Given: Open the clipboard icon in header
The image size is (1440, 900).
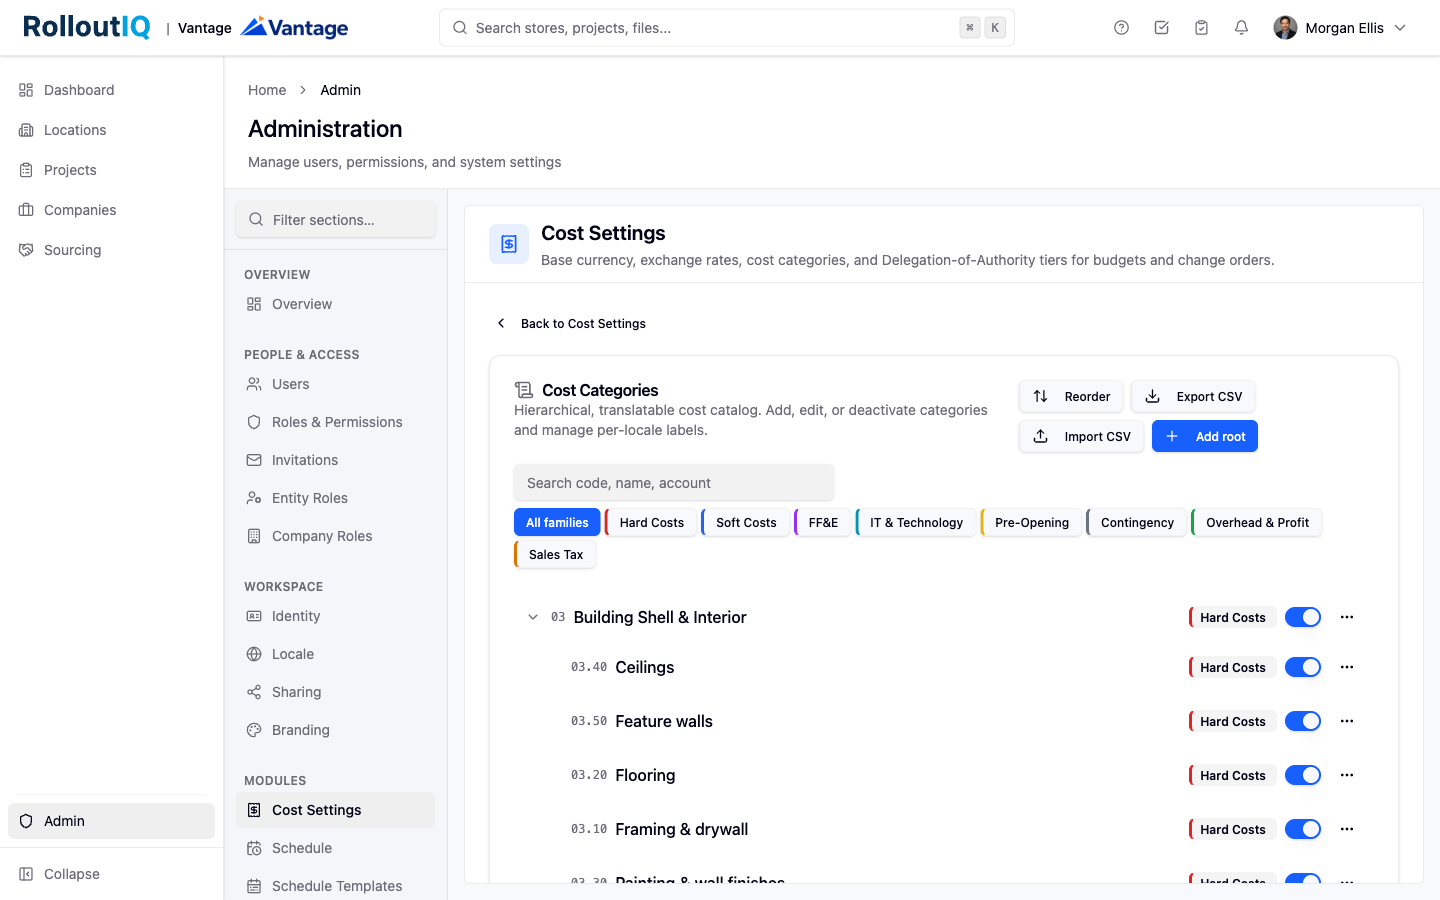Looking at the screenshot, I should [1201, 28].
